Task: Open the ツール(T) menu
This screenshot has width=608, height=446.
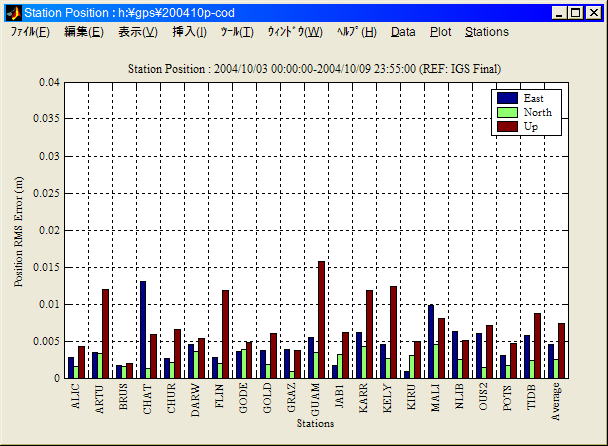Action: [237, 32]
